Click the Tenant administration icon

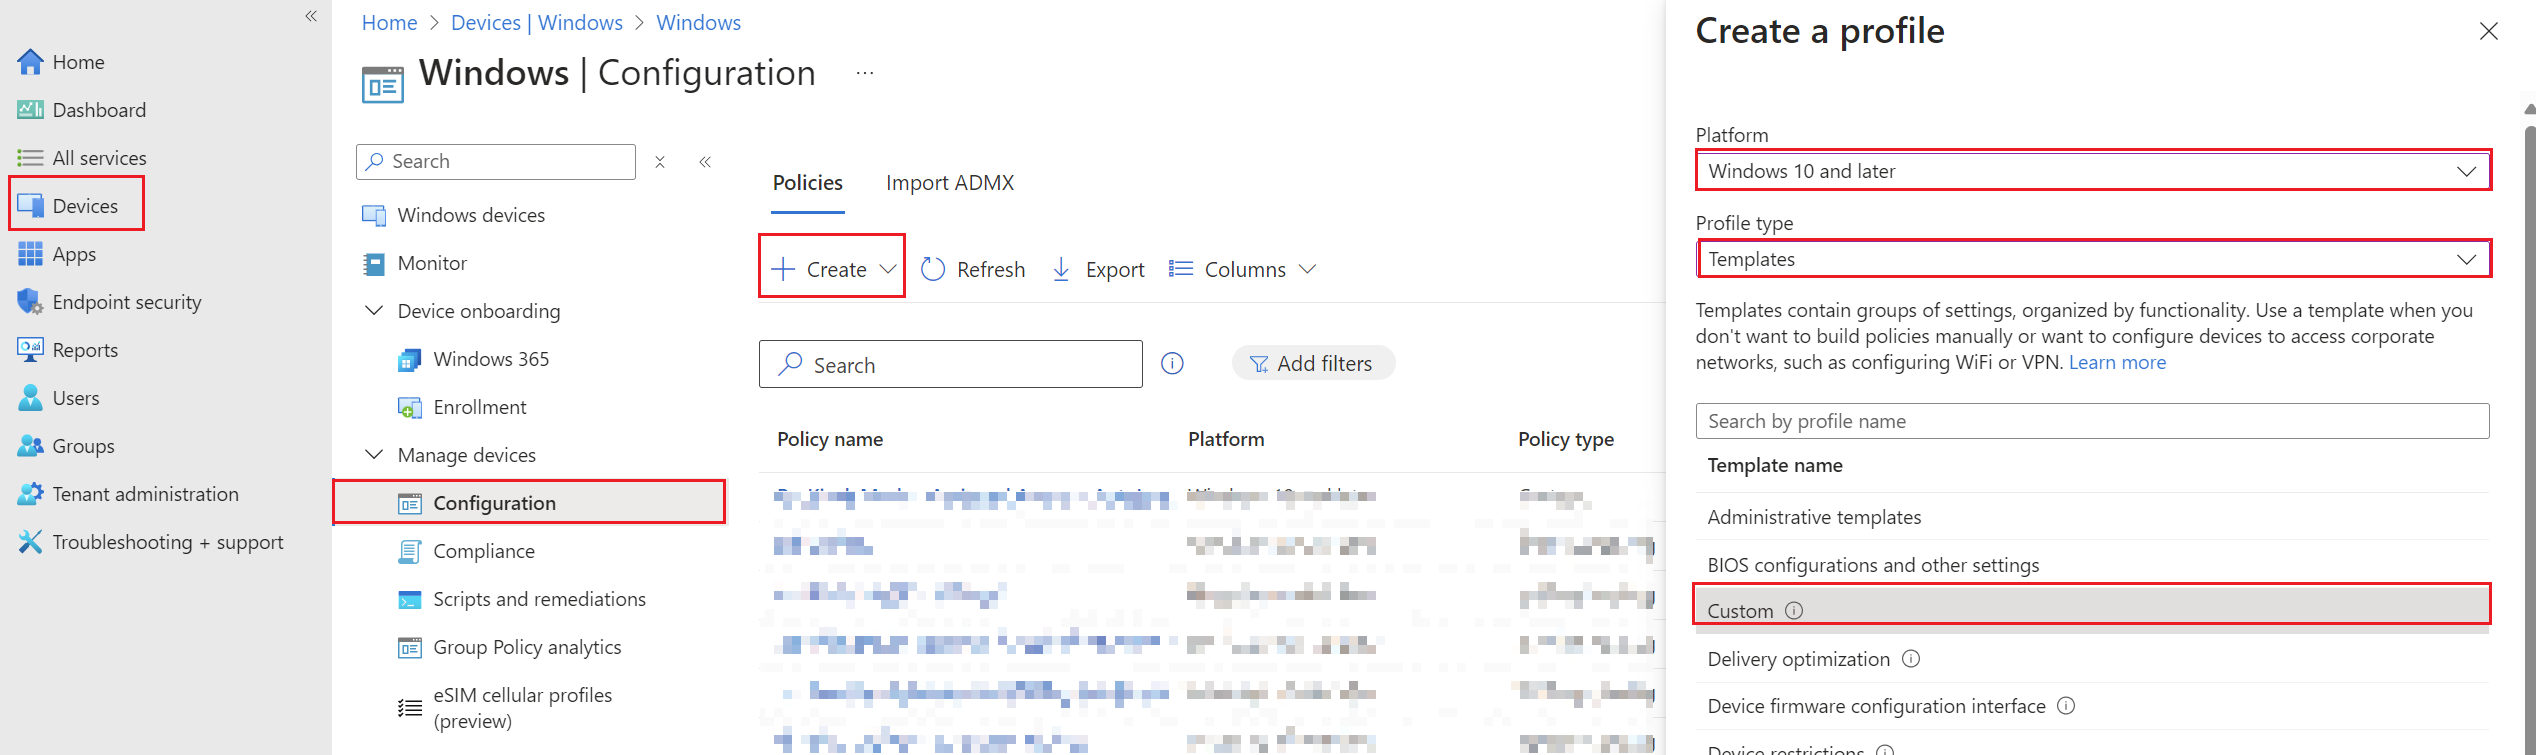[30, 494]
